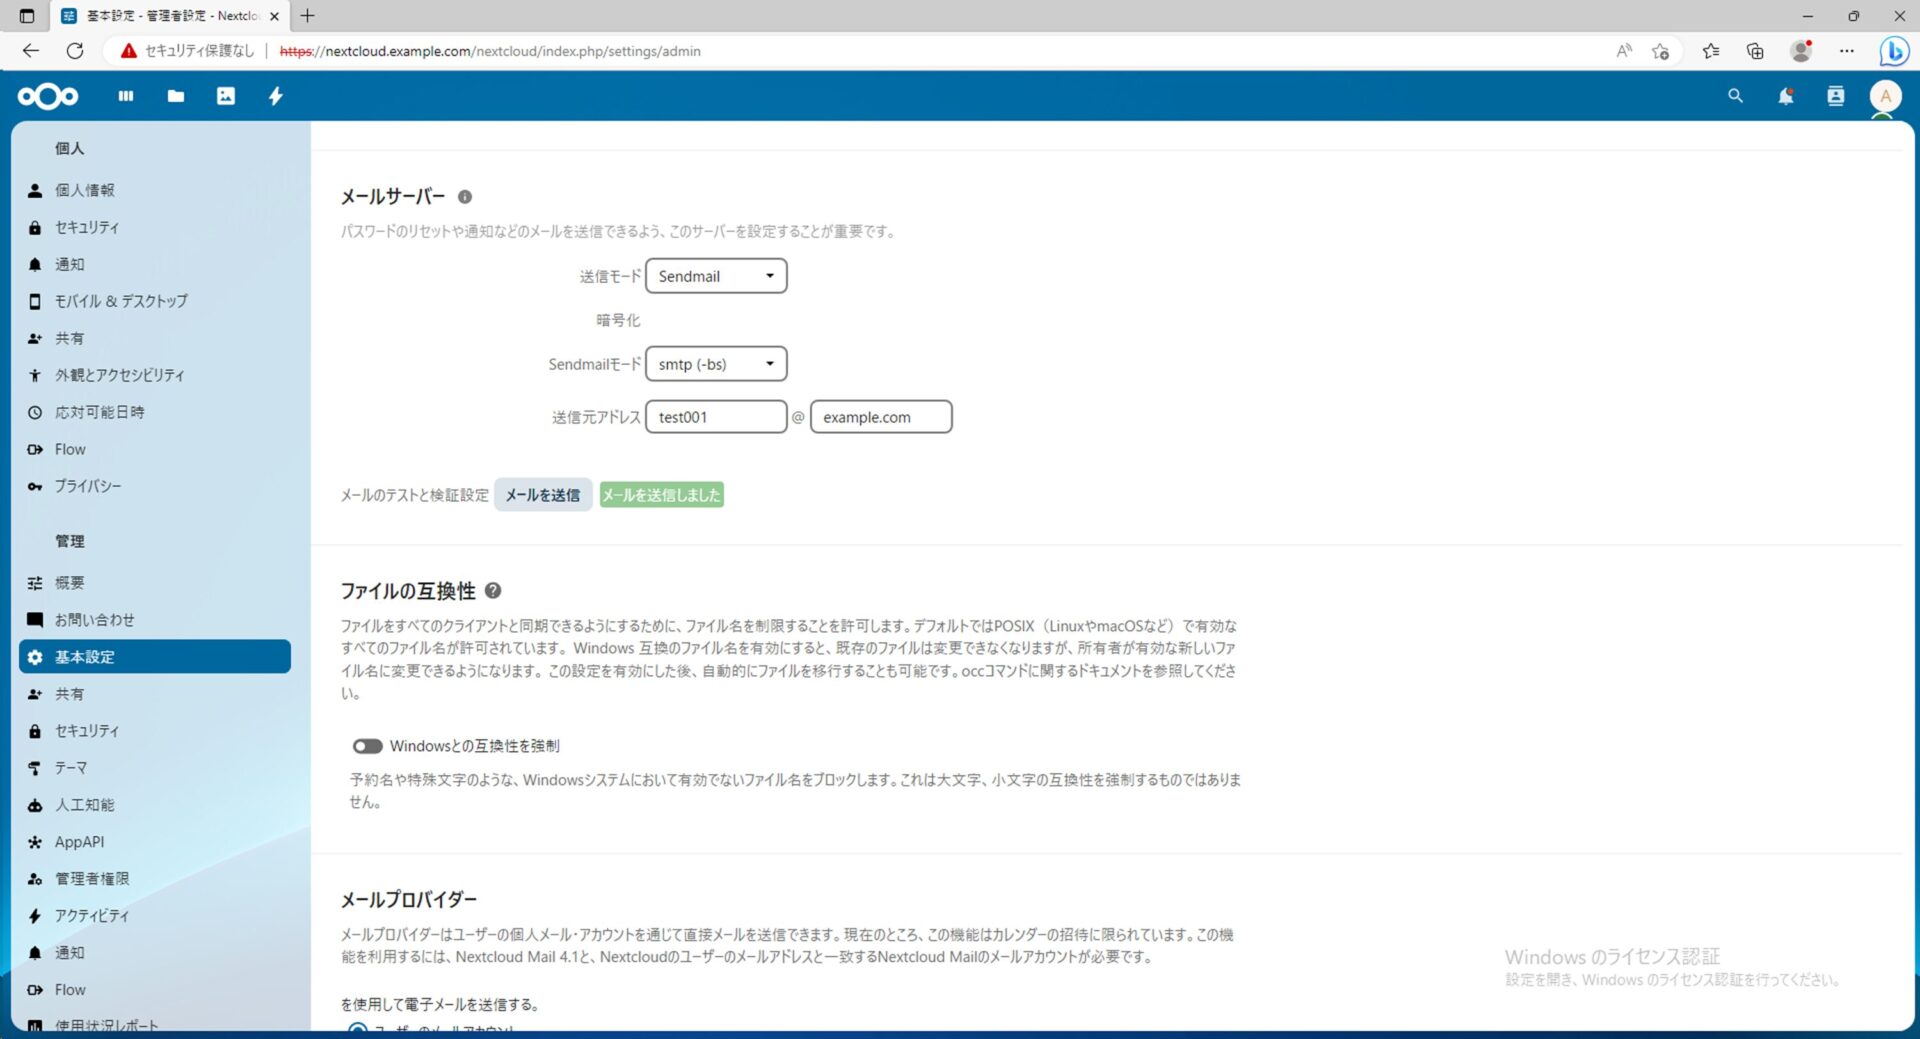
Task: Open 個人情報 in the sidebar
Action: pos(85,190)
